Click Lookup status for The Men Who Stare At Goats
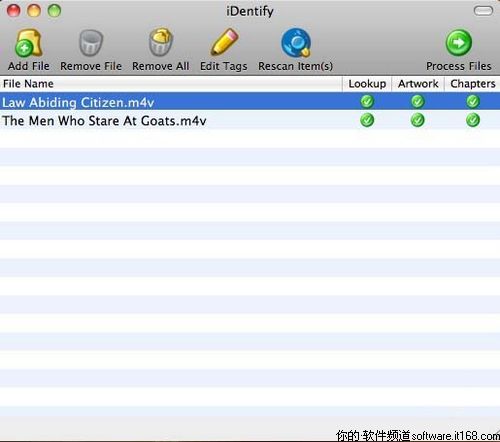500x442 pixels. [367, 120]
